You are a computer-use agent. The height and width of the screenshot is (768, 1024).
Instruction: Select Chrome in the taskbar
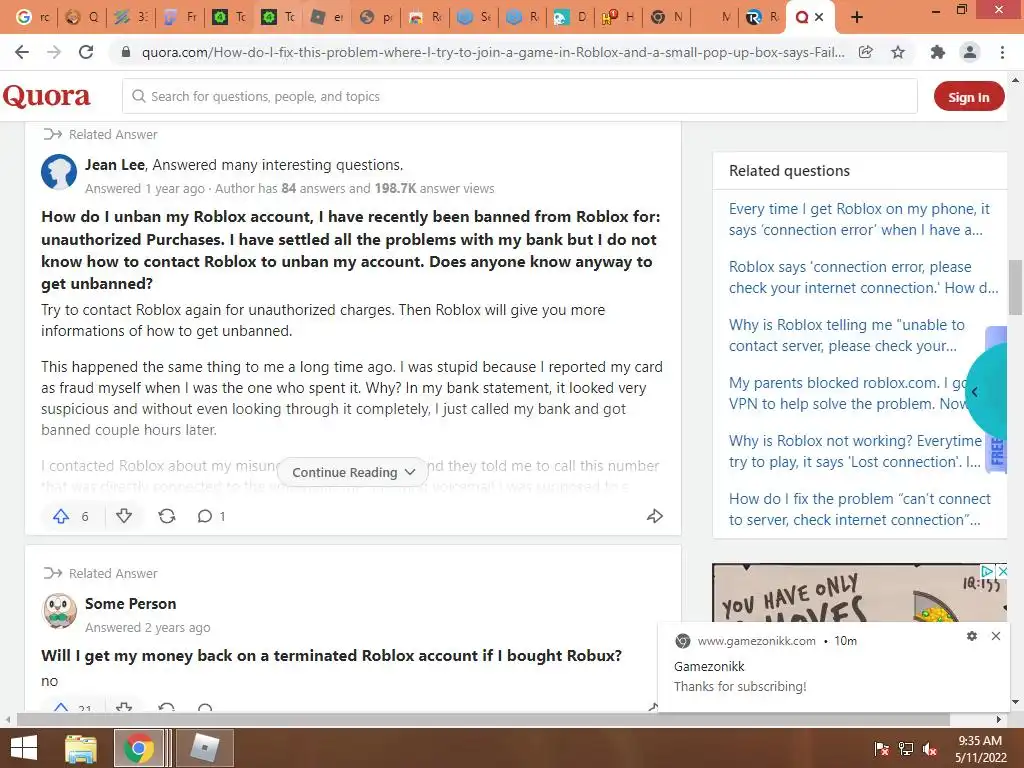[139, 748]
